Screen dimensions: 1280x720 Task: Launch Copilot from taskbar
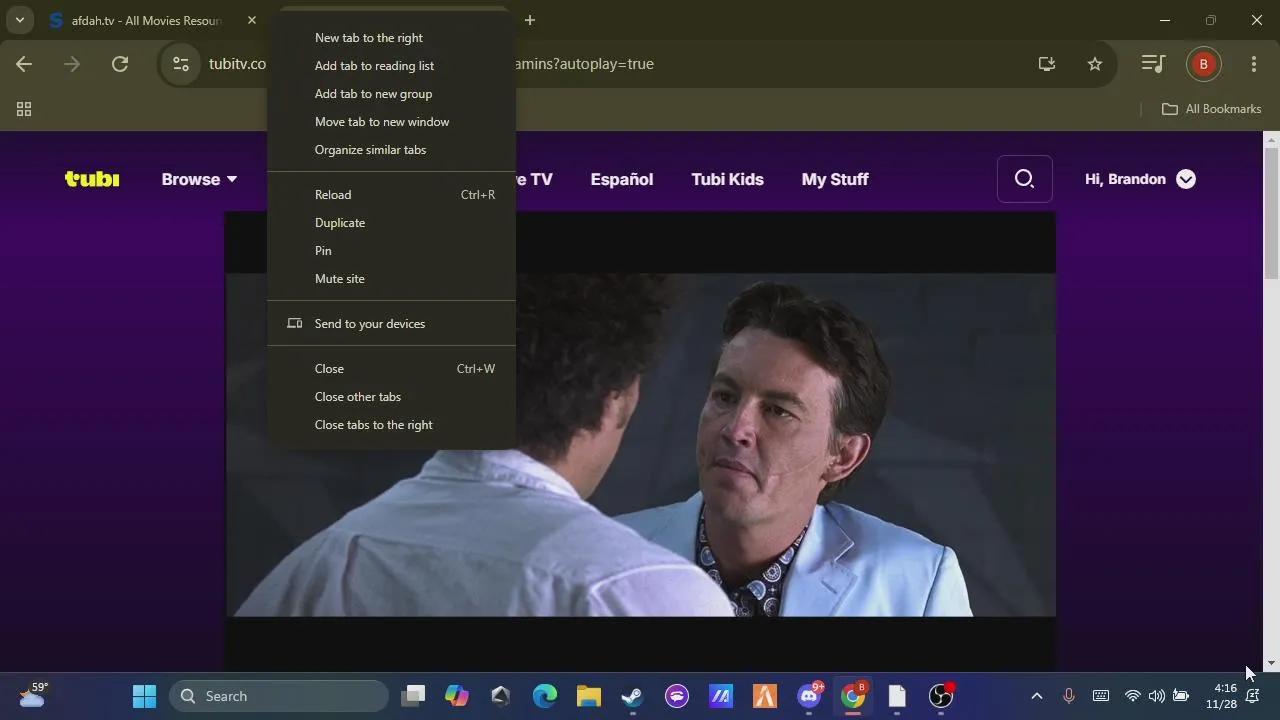457,696
